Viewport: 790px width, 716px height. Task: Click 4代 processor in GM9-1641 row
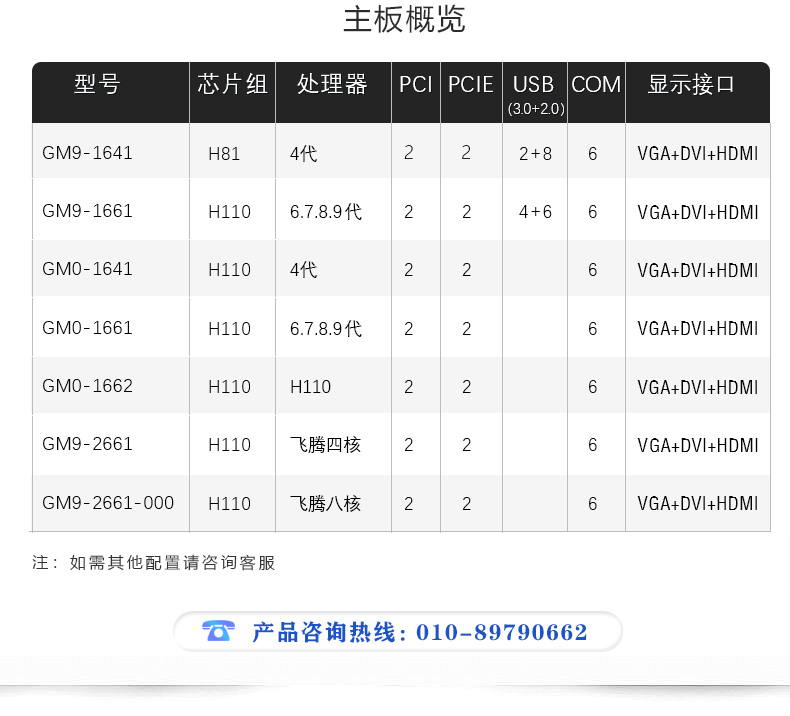click(x=303, y=154)
